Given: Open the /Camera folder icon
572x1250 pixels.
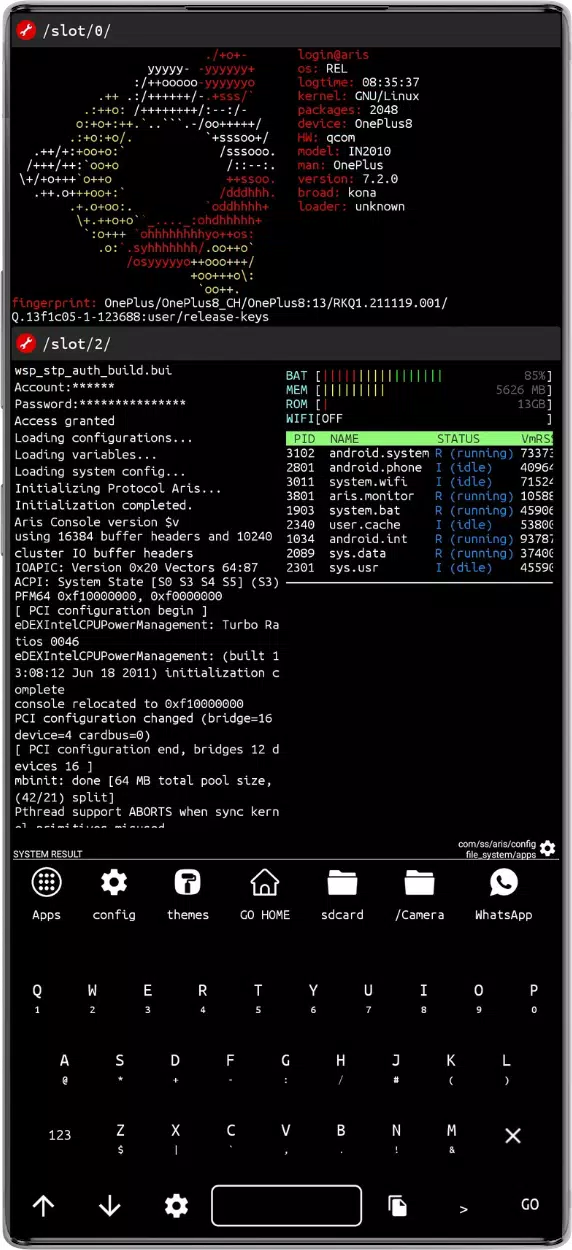Looking at the screenshot, I should pos(419,882).
